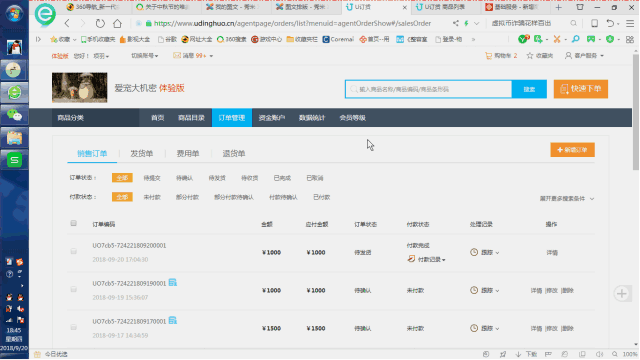Open green WPS S icon on taskbar
Screen dimensions: 640x360
click(x=14, y=160)
